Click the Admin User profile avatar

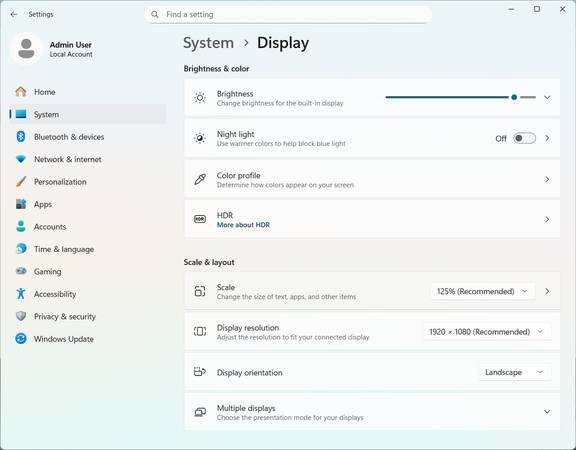[x=26, y=49]
